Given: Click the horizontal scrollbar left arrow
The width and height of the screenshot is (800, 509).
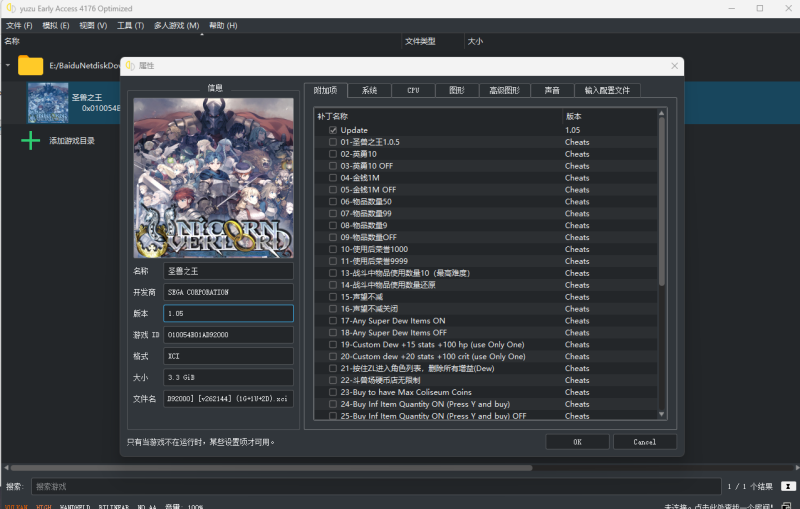Looking at the screenshot, I should pos(6,467).
